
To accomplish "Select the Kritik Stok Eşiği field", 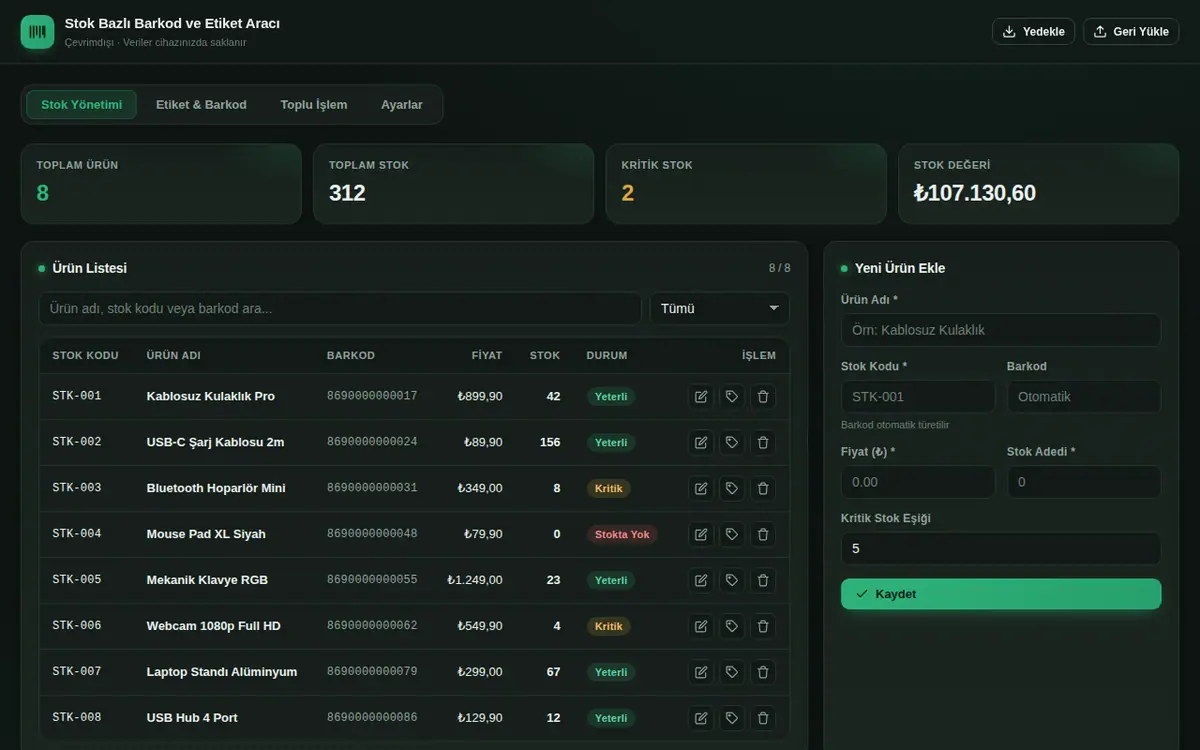I will point(1001,548).
